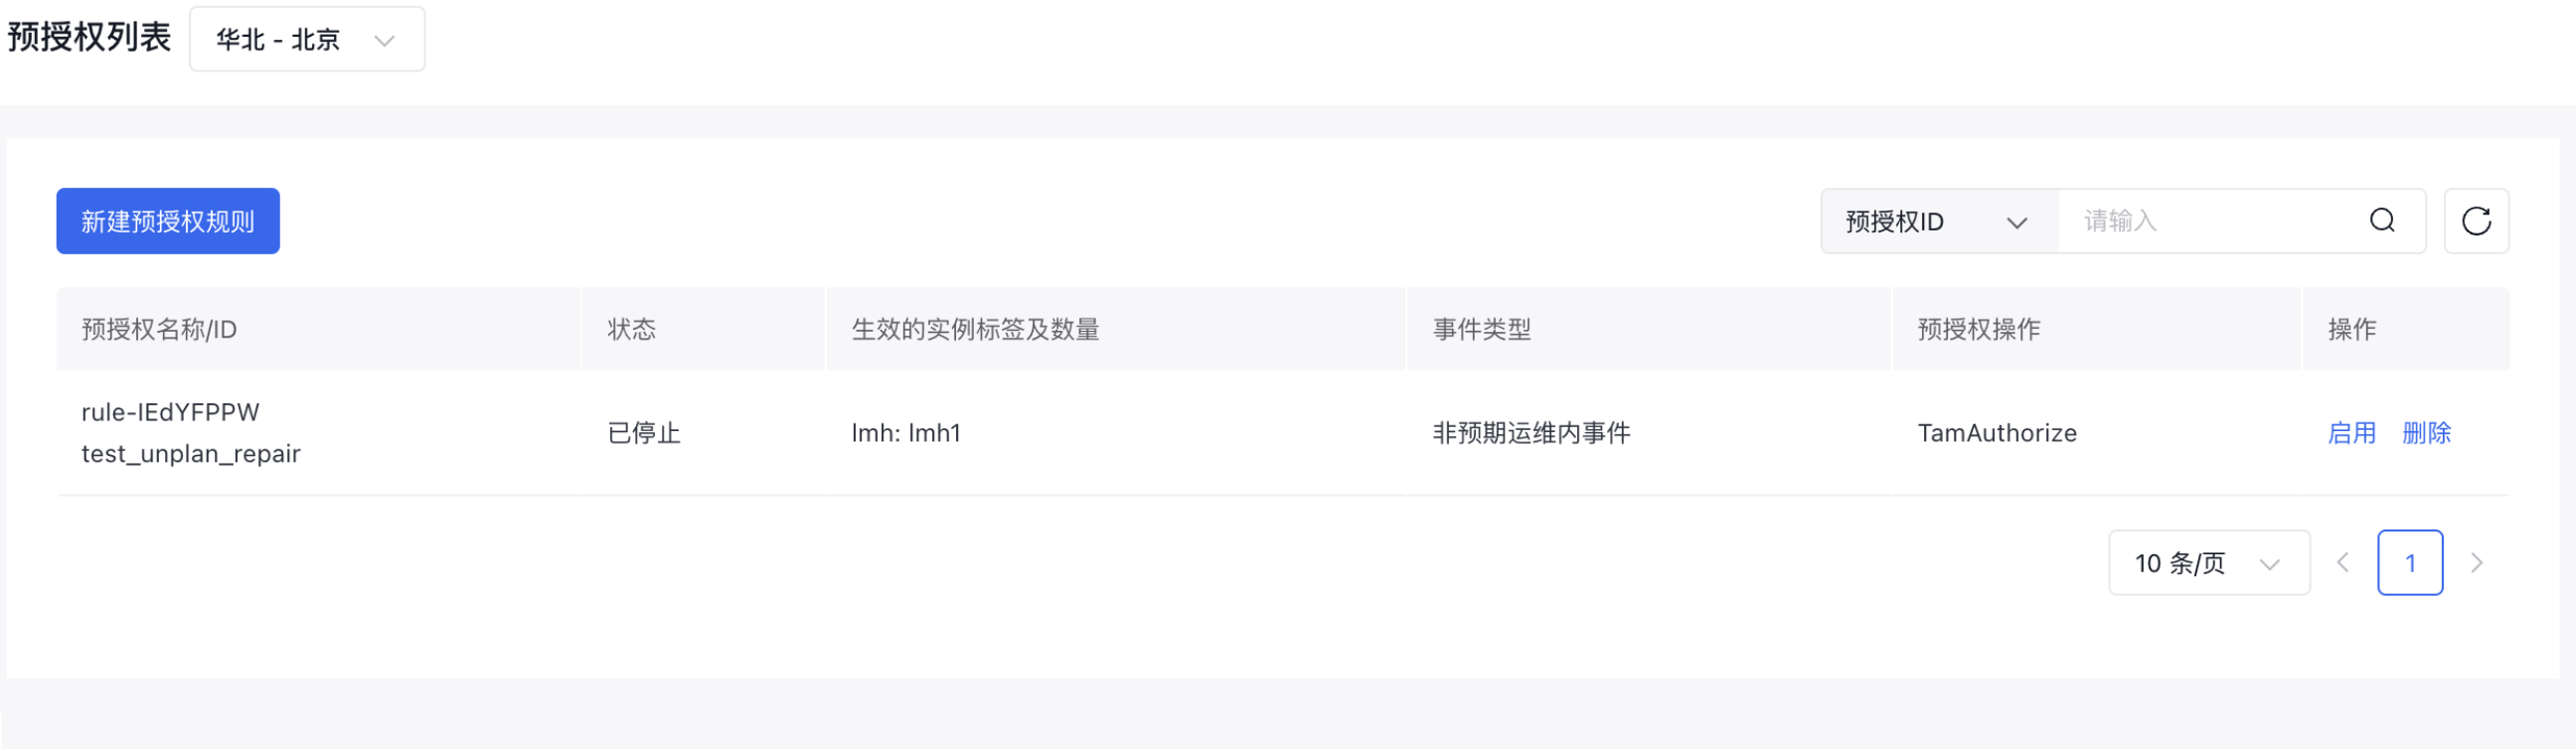This screenshot has width=2576, height=749.
Task: Click the search magnifier icon
Action: click(x=2382, y=221)
